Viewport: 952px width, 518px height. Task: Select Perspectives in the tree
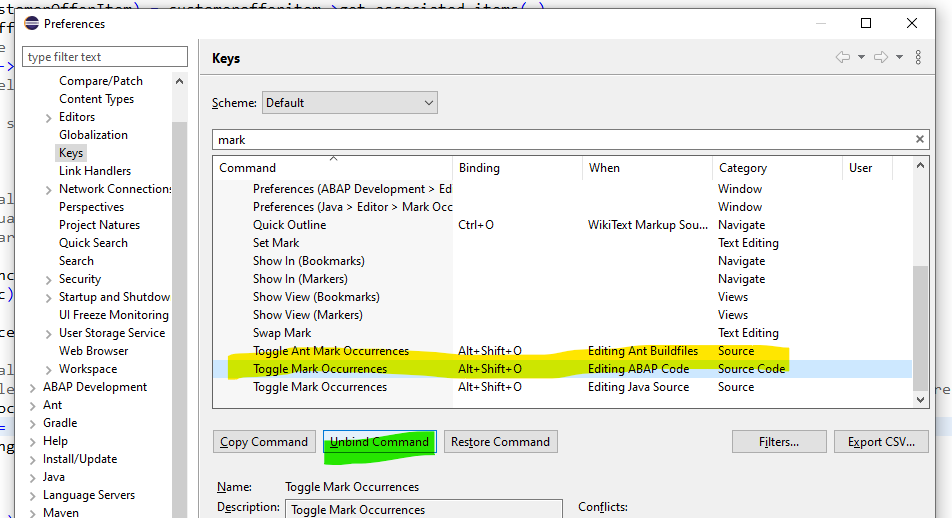point(91,207)
